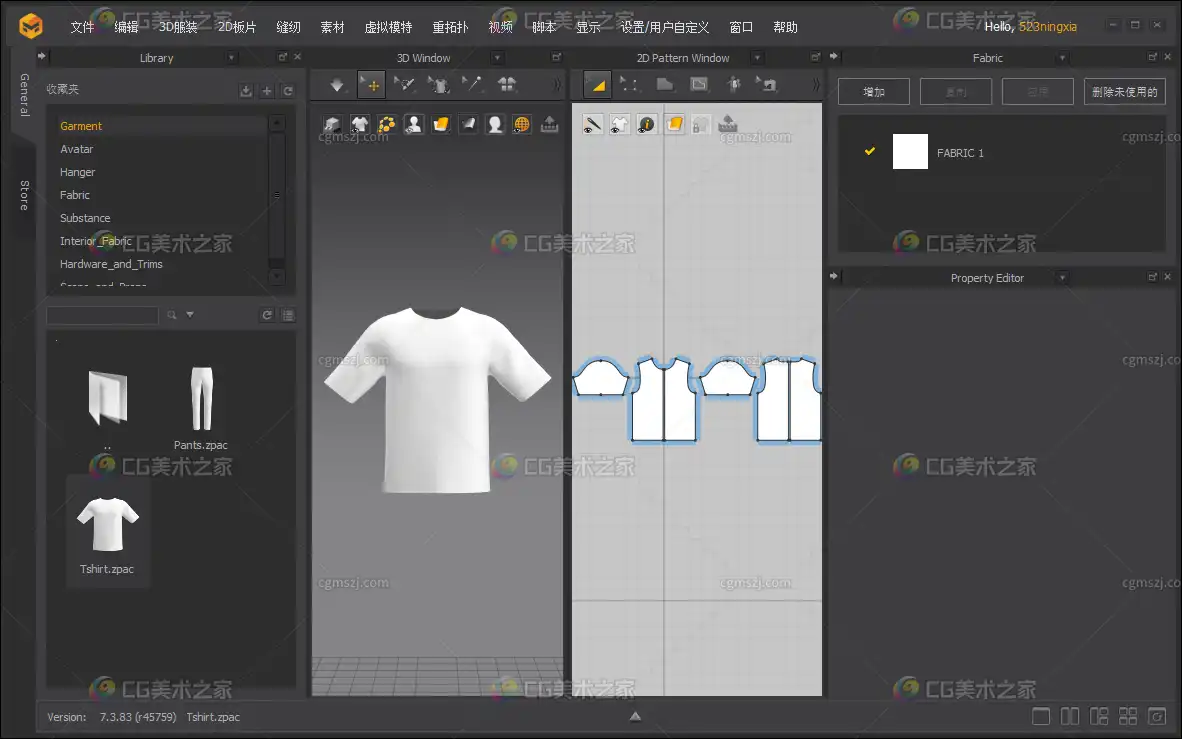Click the download icon beside 收藏夹
The image size is (1182, 739).
pos(246,91)
